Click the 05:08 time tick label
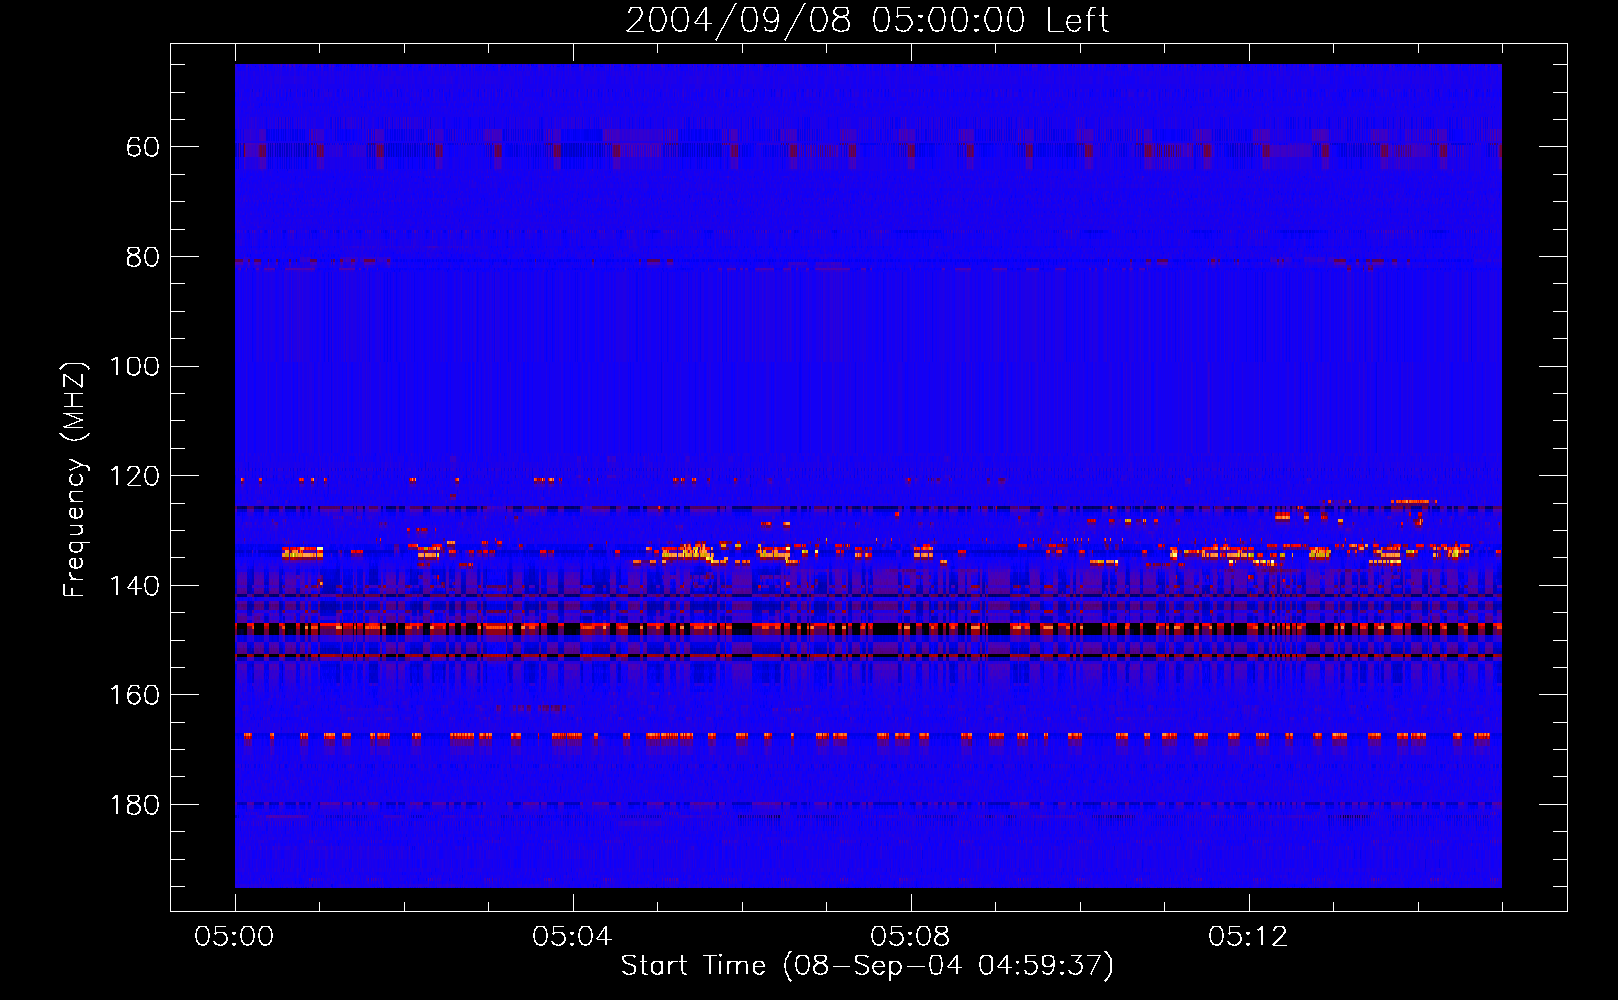 click(910, 937)
